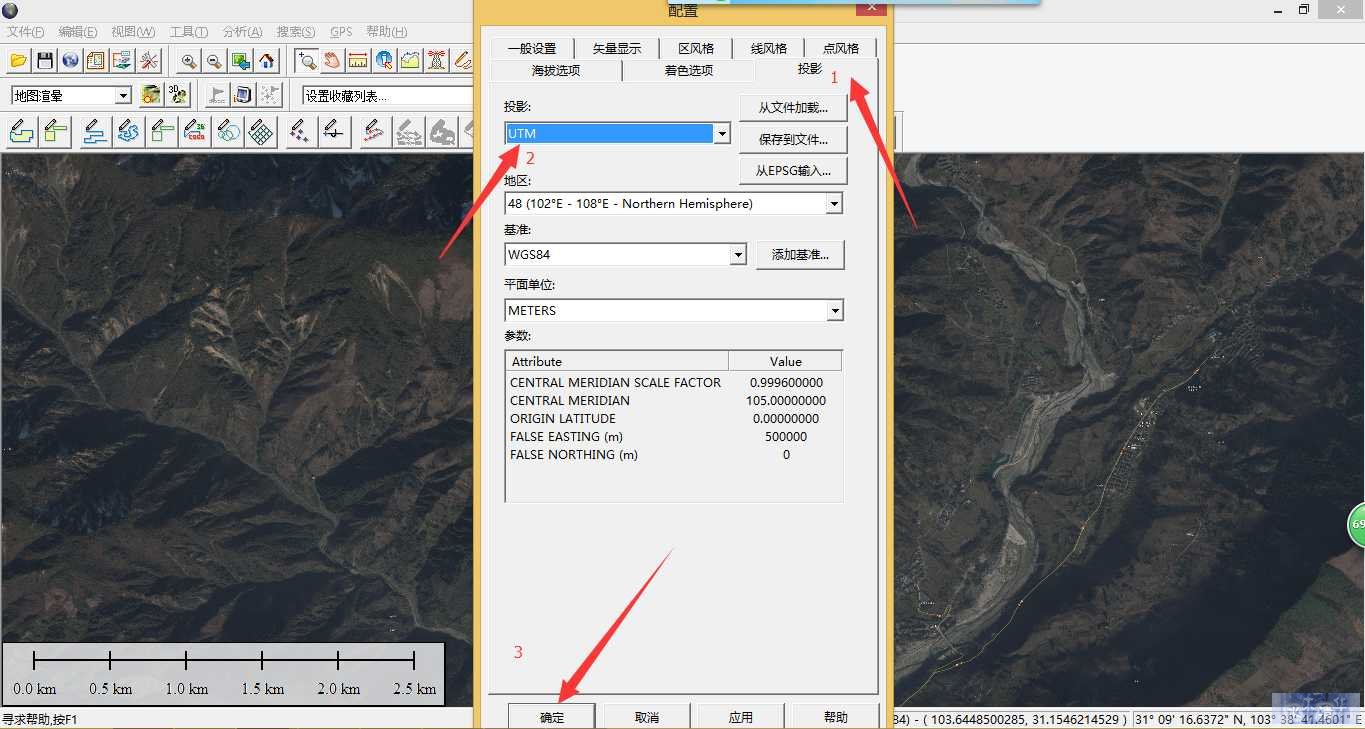Click the 从EPSG输入... button
The height and width of the screenshot is (729, 1365).
[793, 171]
